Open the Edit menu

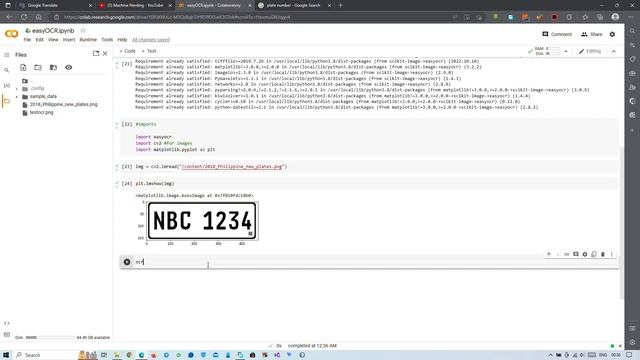coord(40,40)
